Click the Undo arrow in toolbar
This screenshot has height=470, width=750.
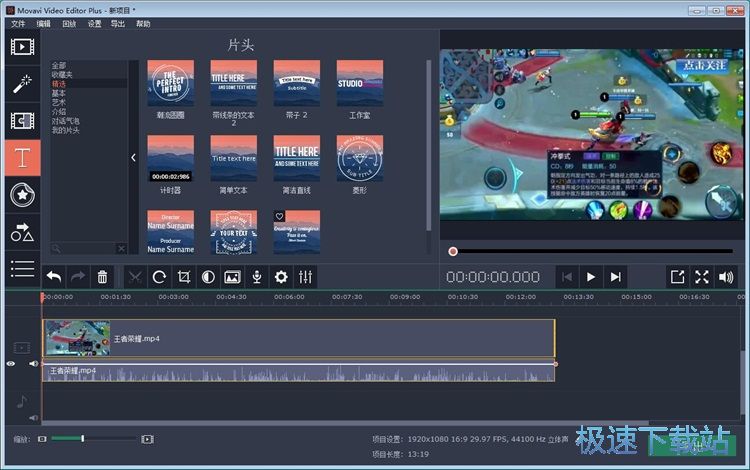[x=54, y=277]
